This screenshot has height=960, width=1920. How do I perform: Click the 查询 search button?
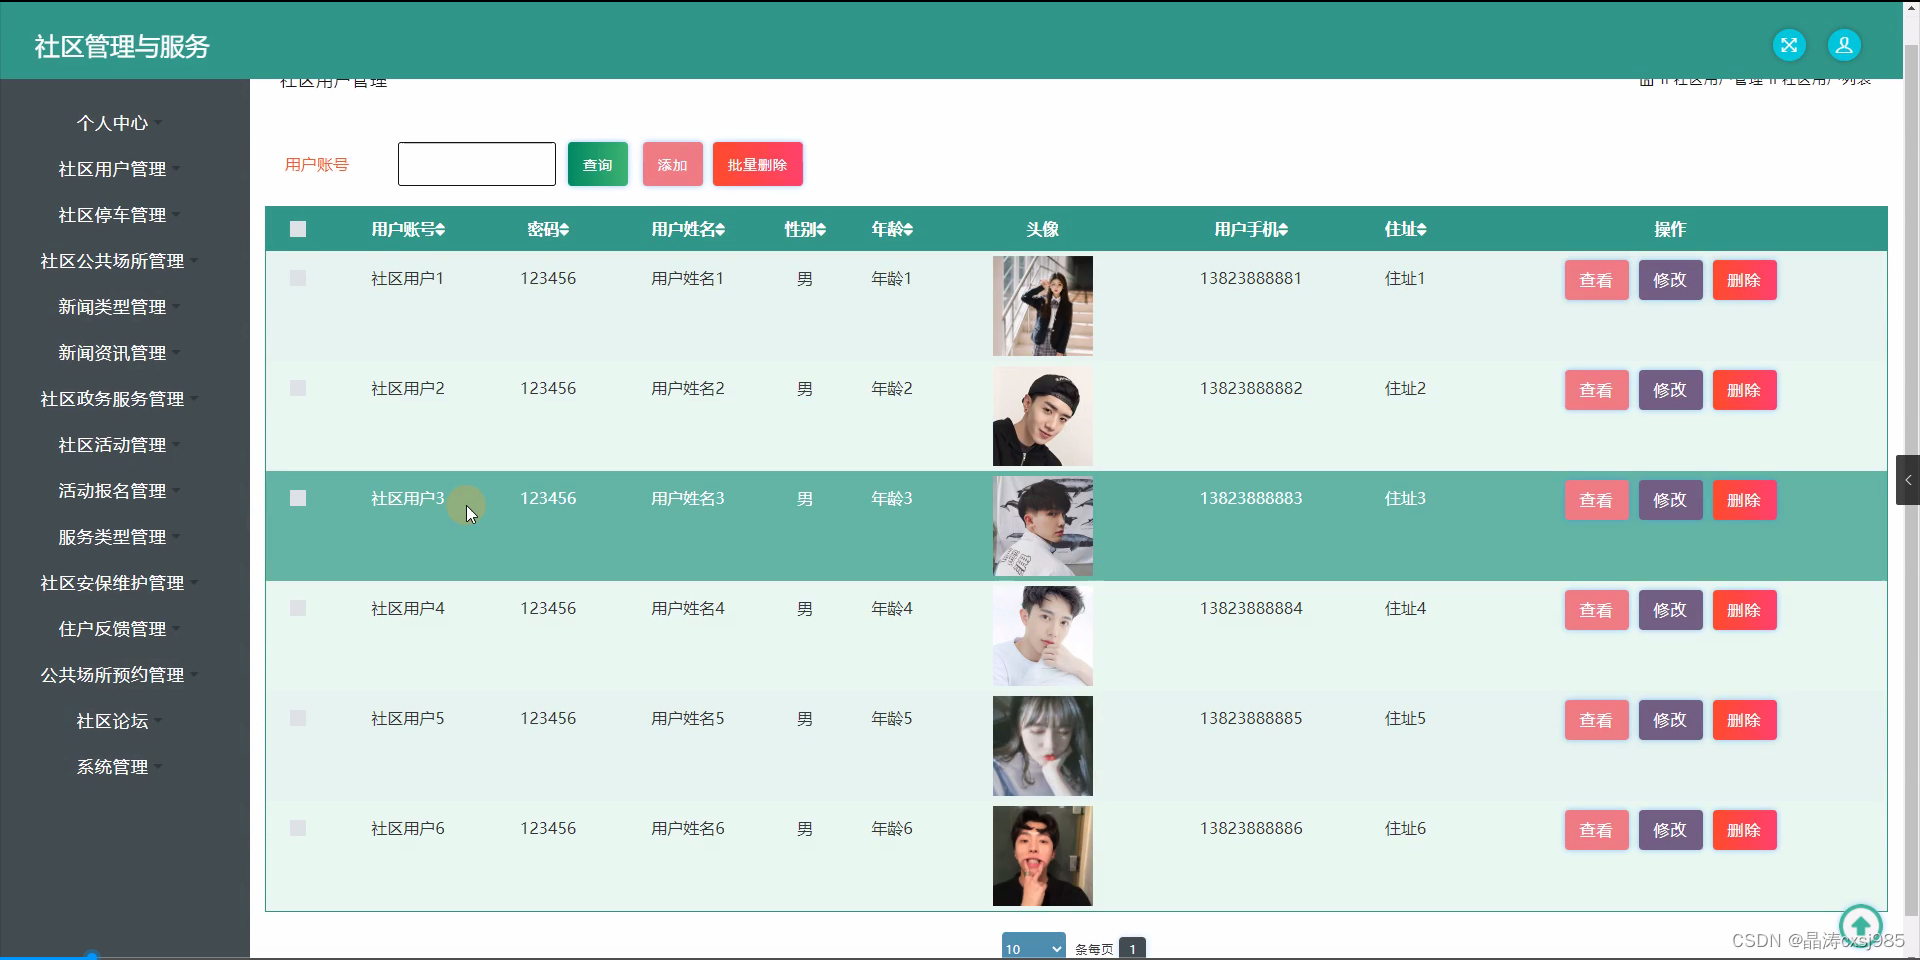pyautogui.click(x=598, y=164)
